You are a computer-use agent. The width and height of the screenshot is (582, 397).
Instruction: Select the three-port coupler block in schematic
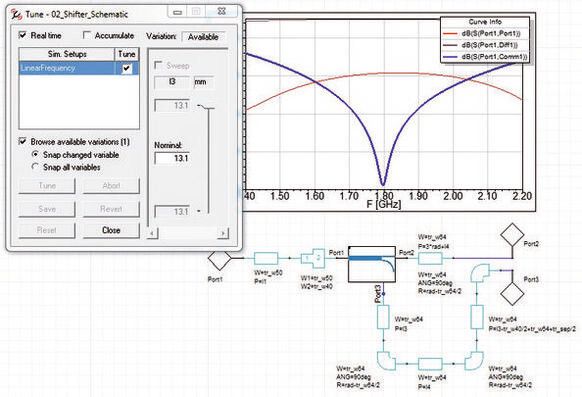(372, 264)
